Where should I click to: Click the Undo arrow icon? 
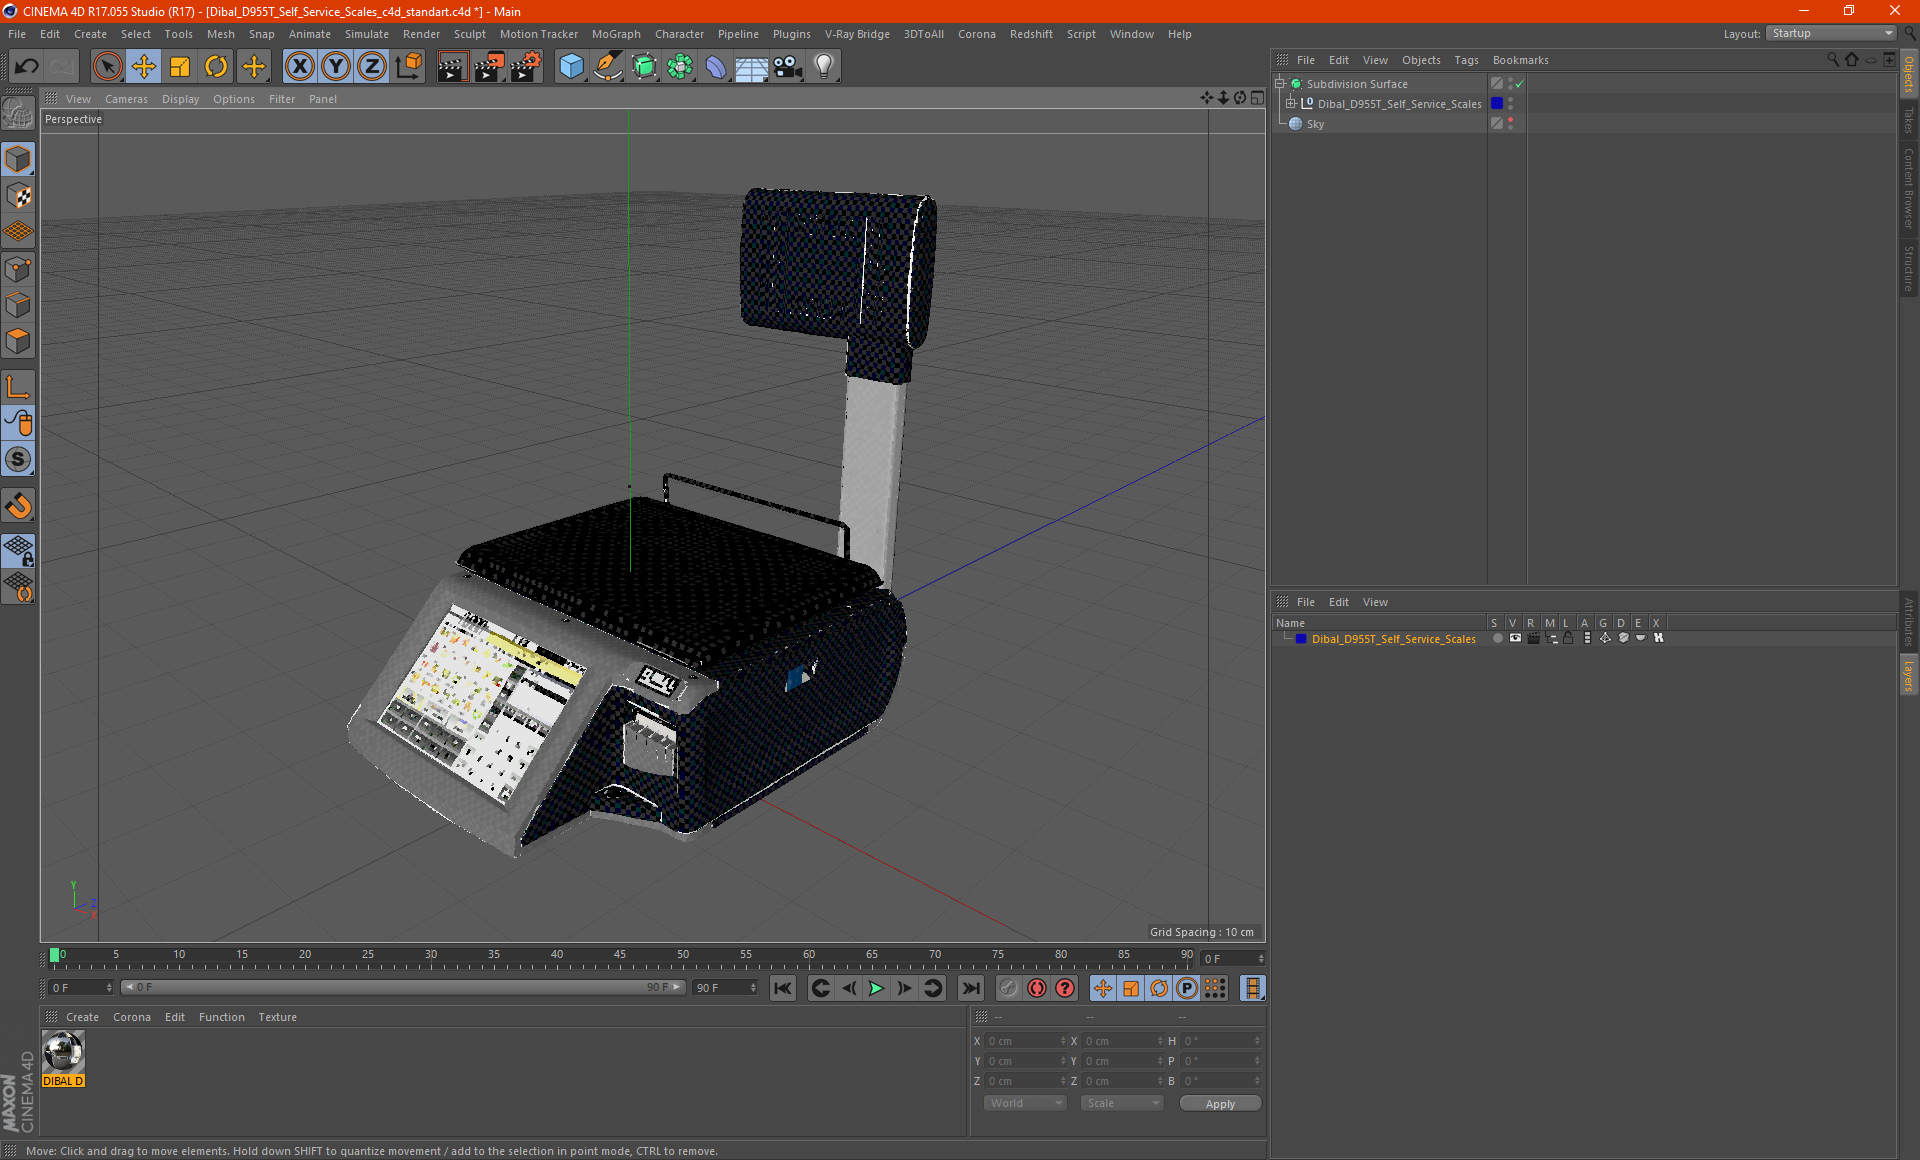(x=27, y=67)
